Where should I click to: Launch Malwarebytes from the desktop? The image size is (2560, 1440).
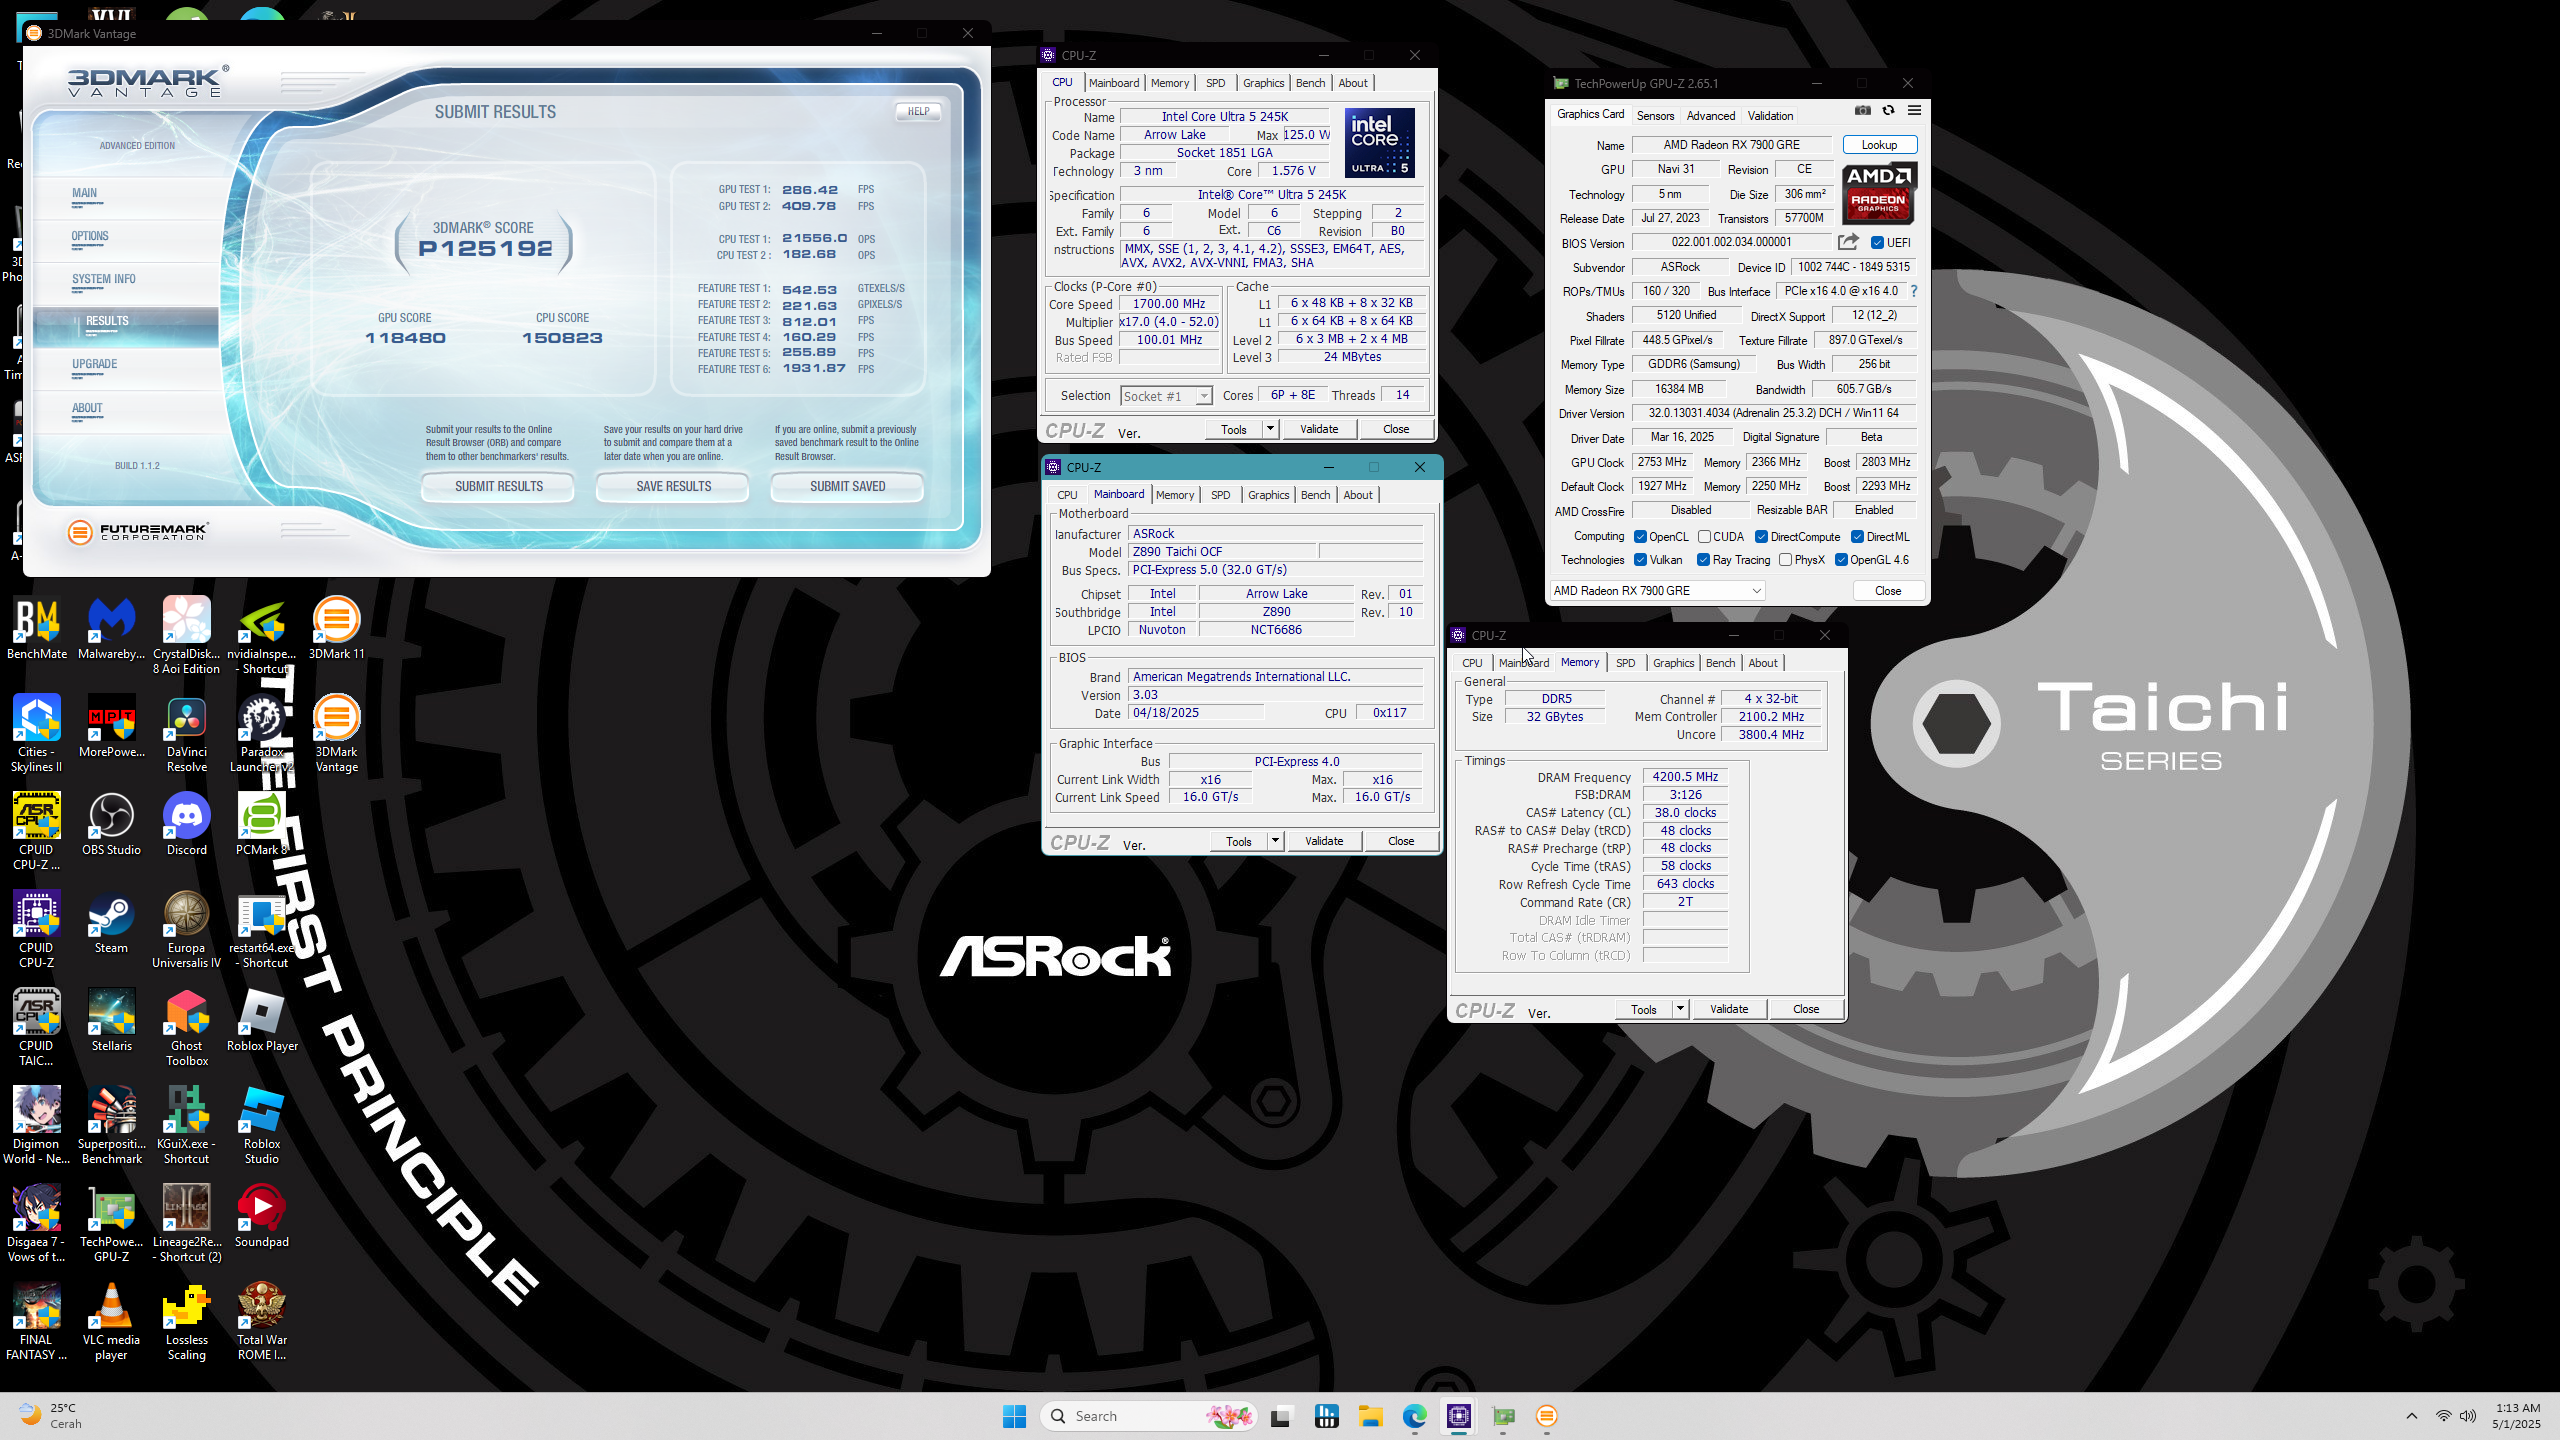(x=111, y=628)
